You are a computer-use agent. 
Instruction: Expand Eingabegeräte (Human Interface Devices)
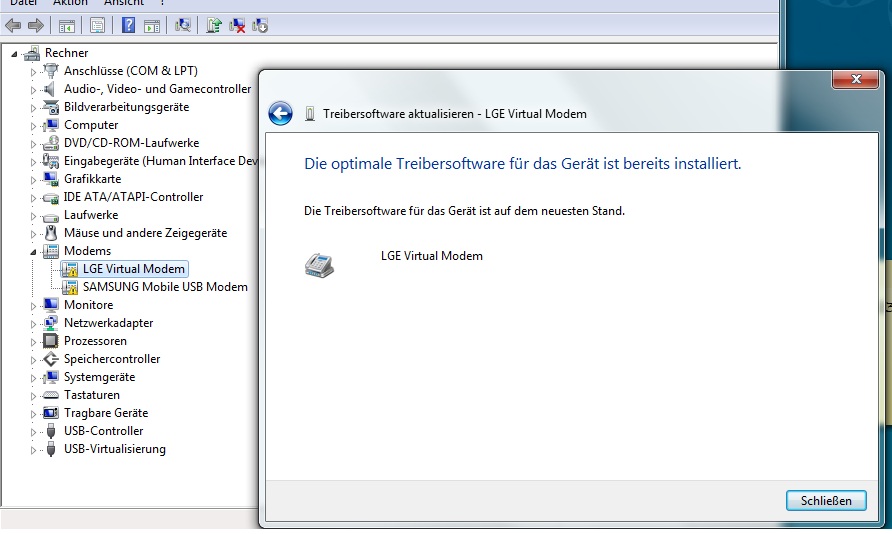pos(33,162)
